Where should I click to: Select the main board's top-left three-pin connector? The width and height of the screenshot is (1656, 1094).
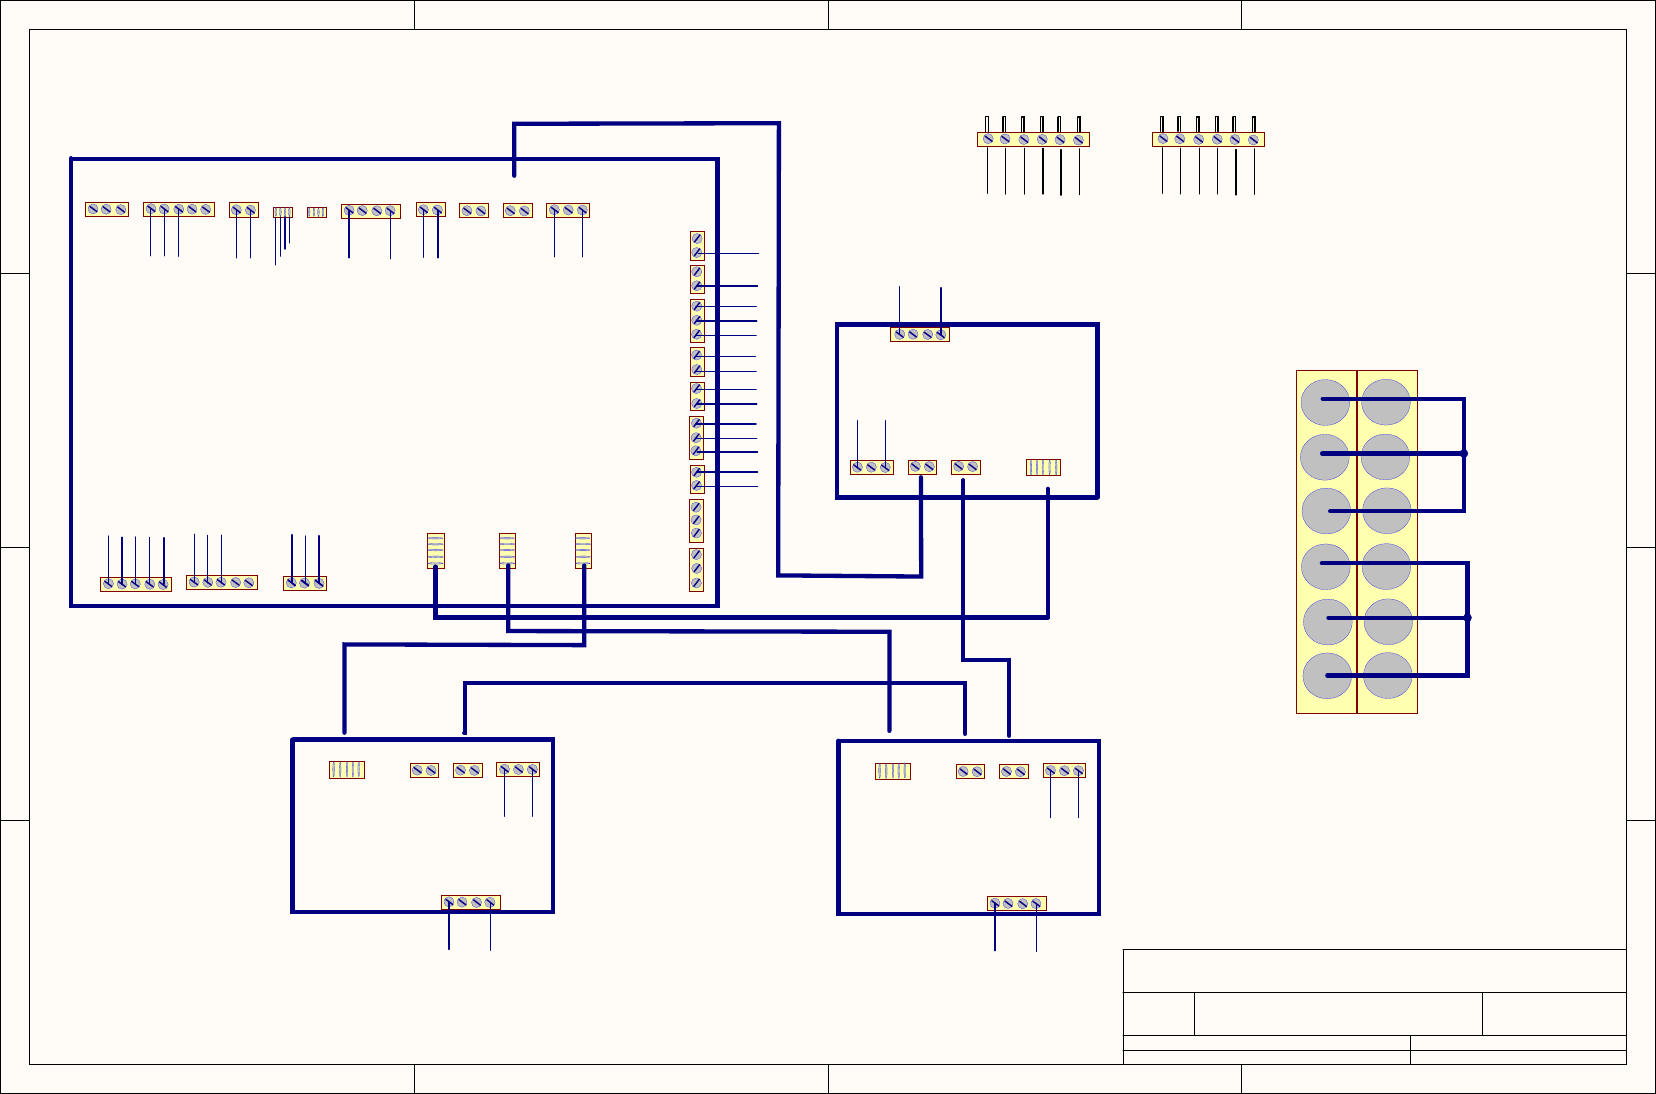coord(107,209)
